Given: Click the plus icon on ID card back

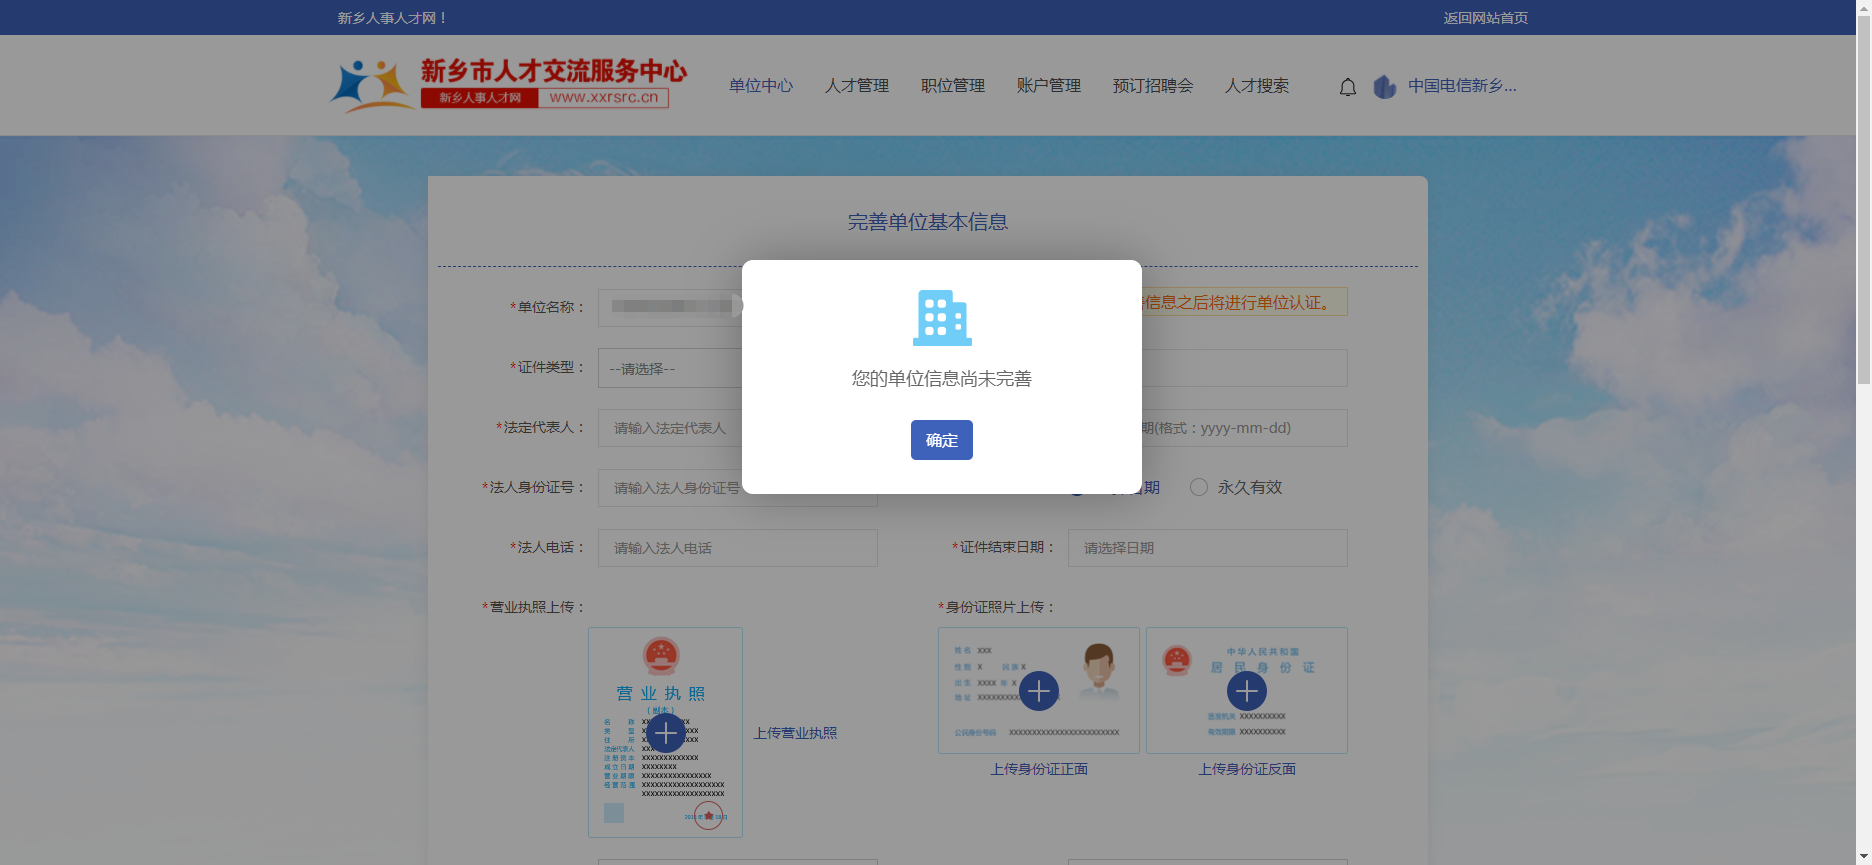Looking at the screenshot, I should click(1247, 691).
